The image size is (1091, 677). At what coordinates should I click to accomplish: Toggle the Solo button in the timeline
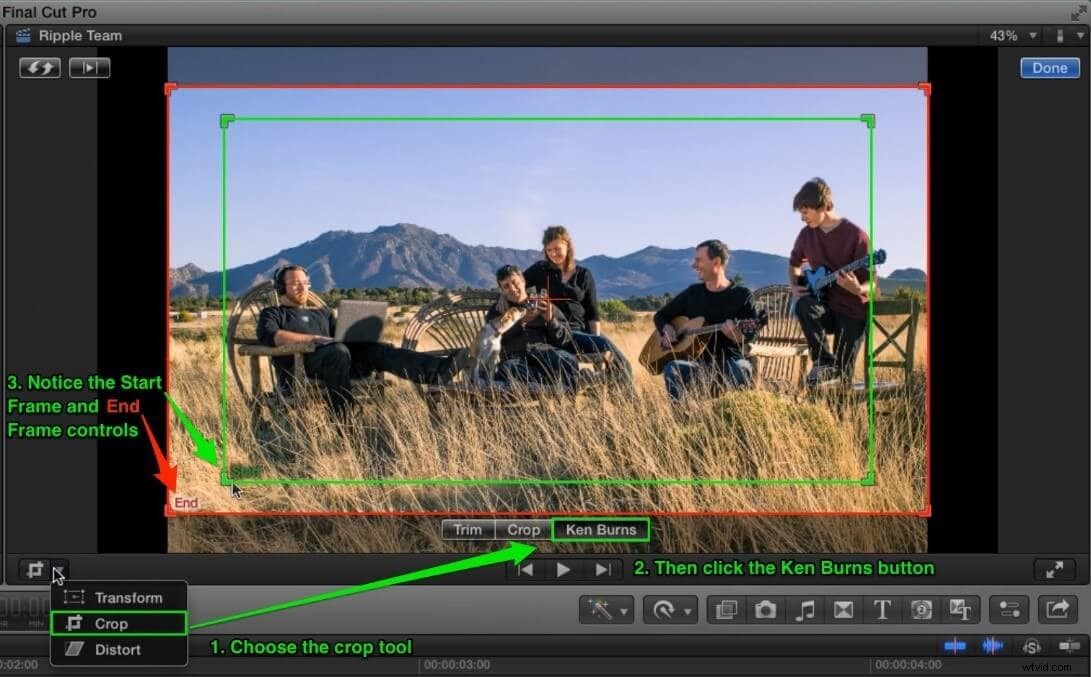click(1032, 646)
